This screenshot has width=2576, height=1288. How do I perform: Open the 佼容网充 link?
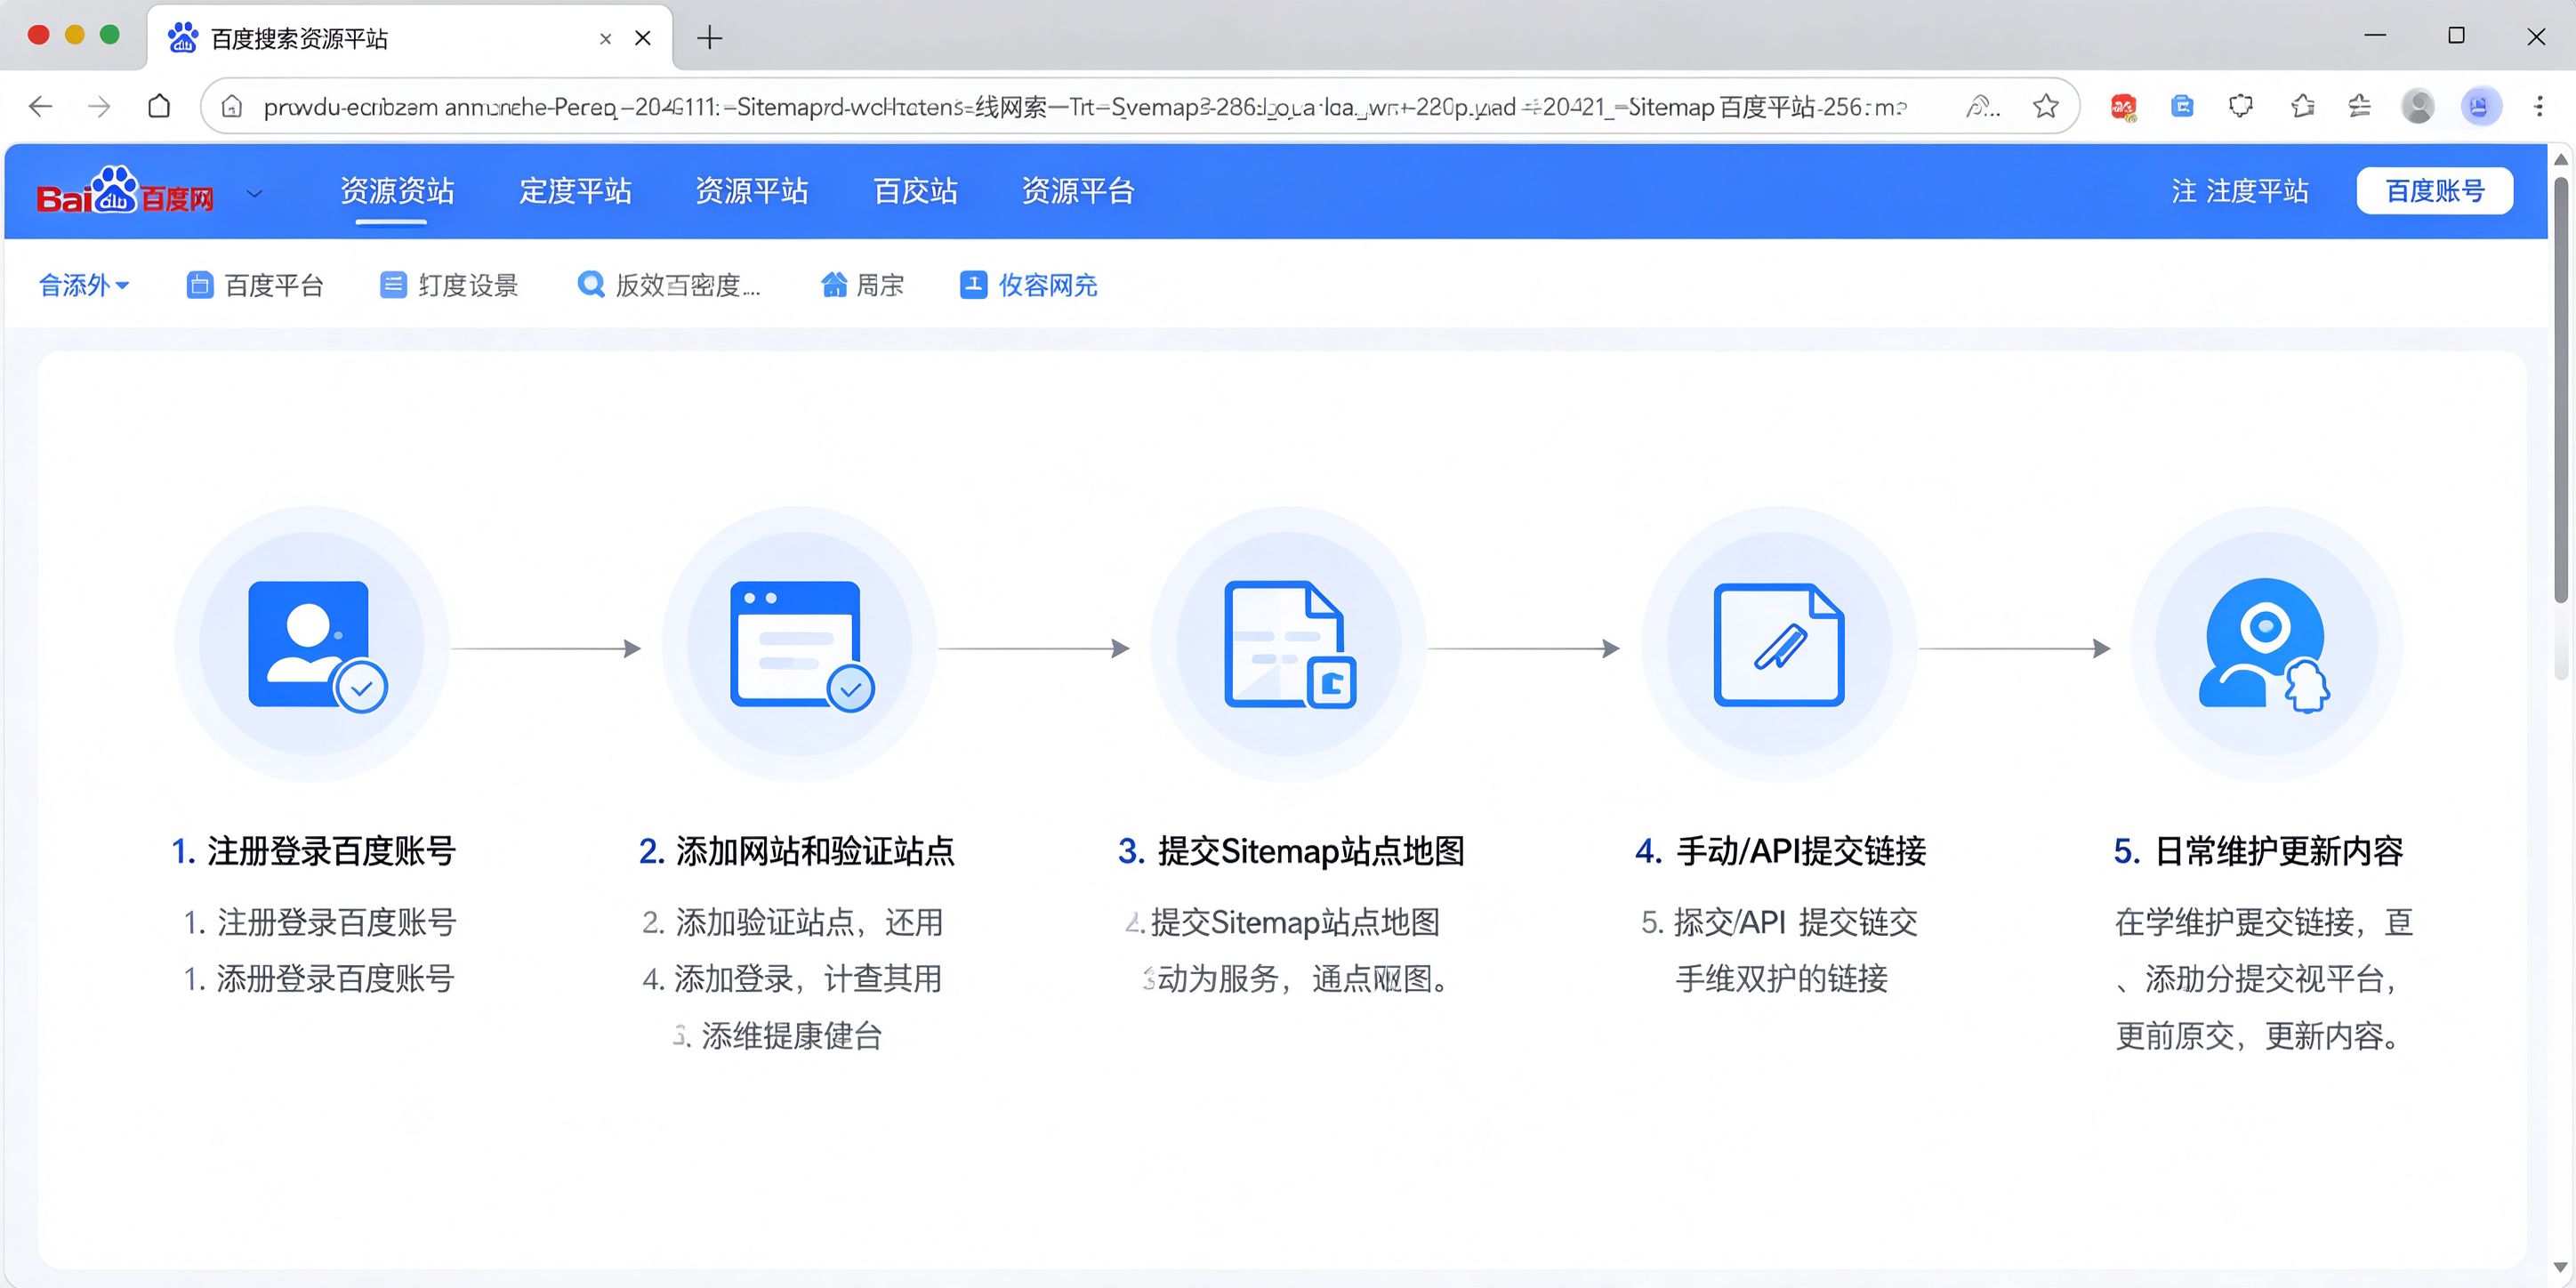pyautogui.click(x=1048, y=285)
